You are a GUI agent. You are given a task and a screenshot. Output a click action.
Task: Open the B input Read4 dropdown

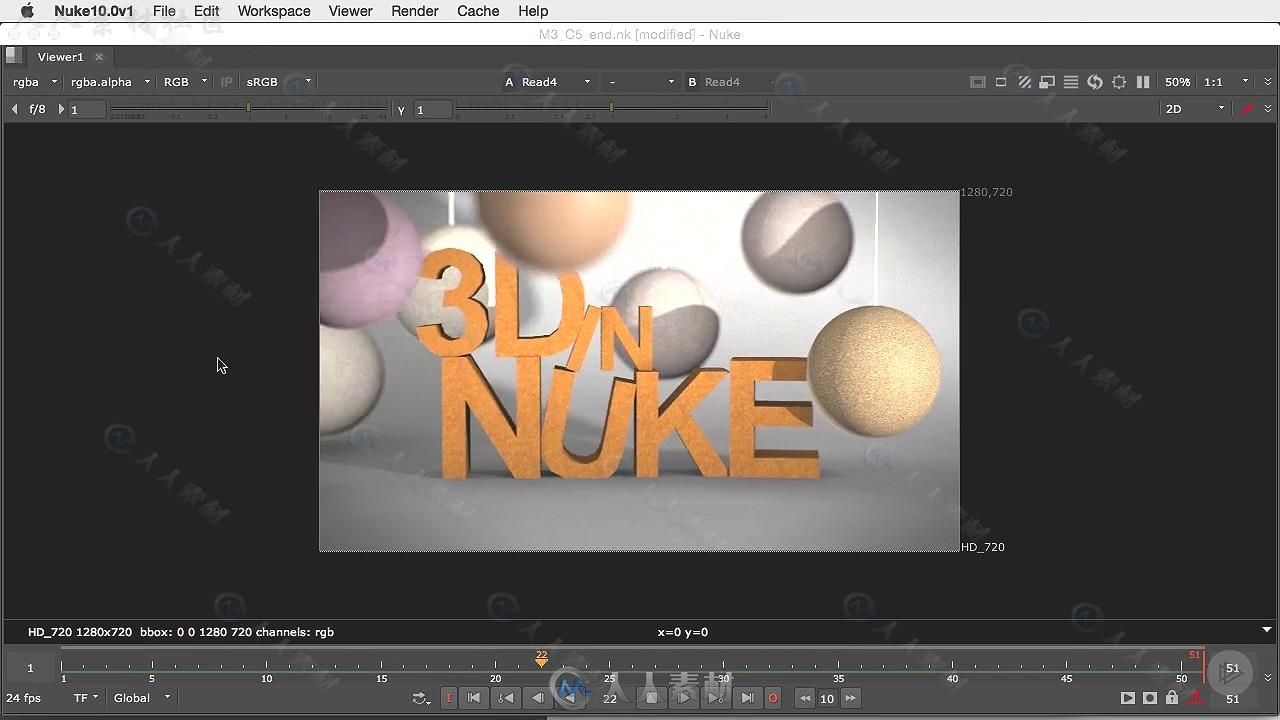coord(738,82)
